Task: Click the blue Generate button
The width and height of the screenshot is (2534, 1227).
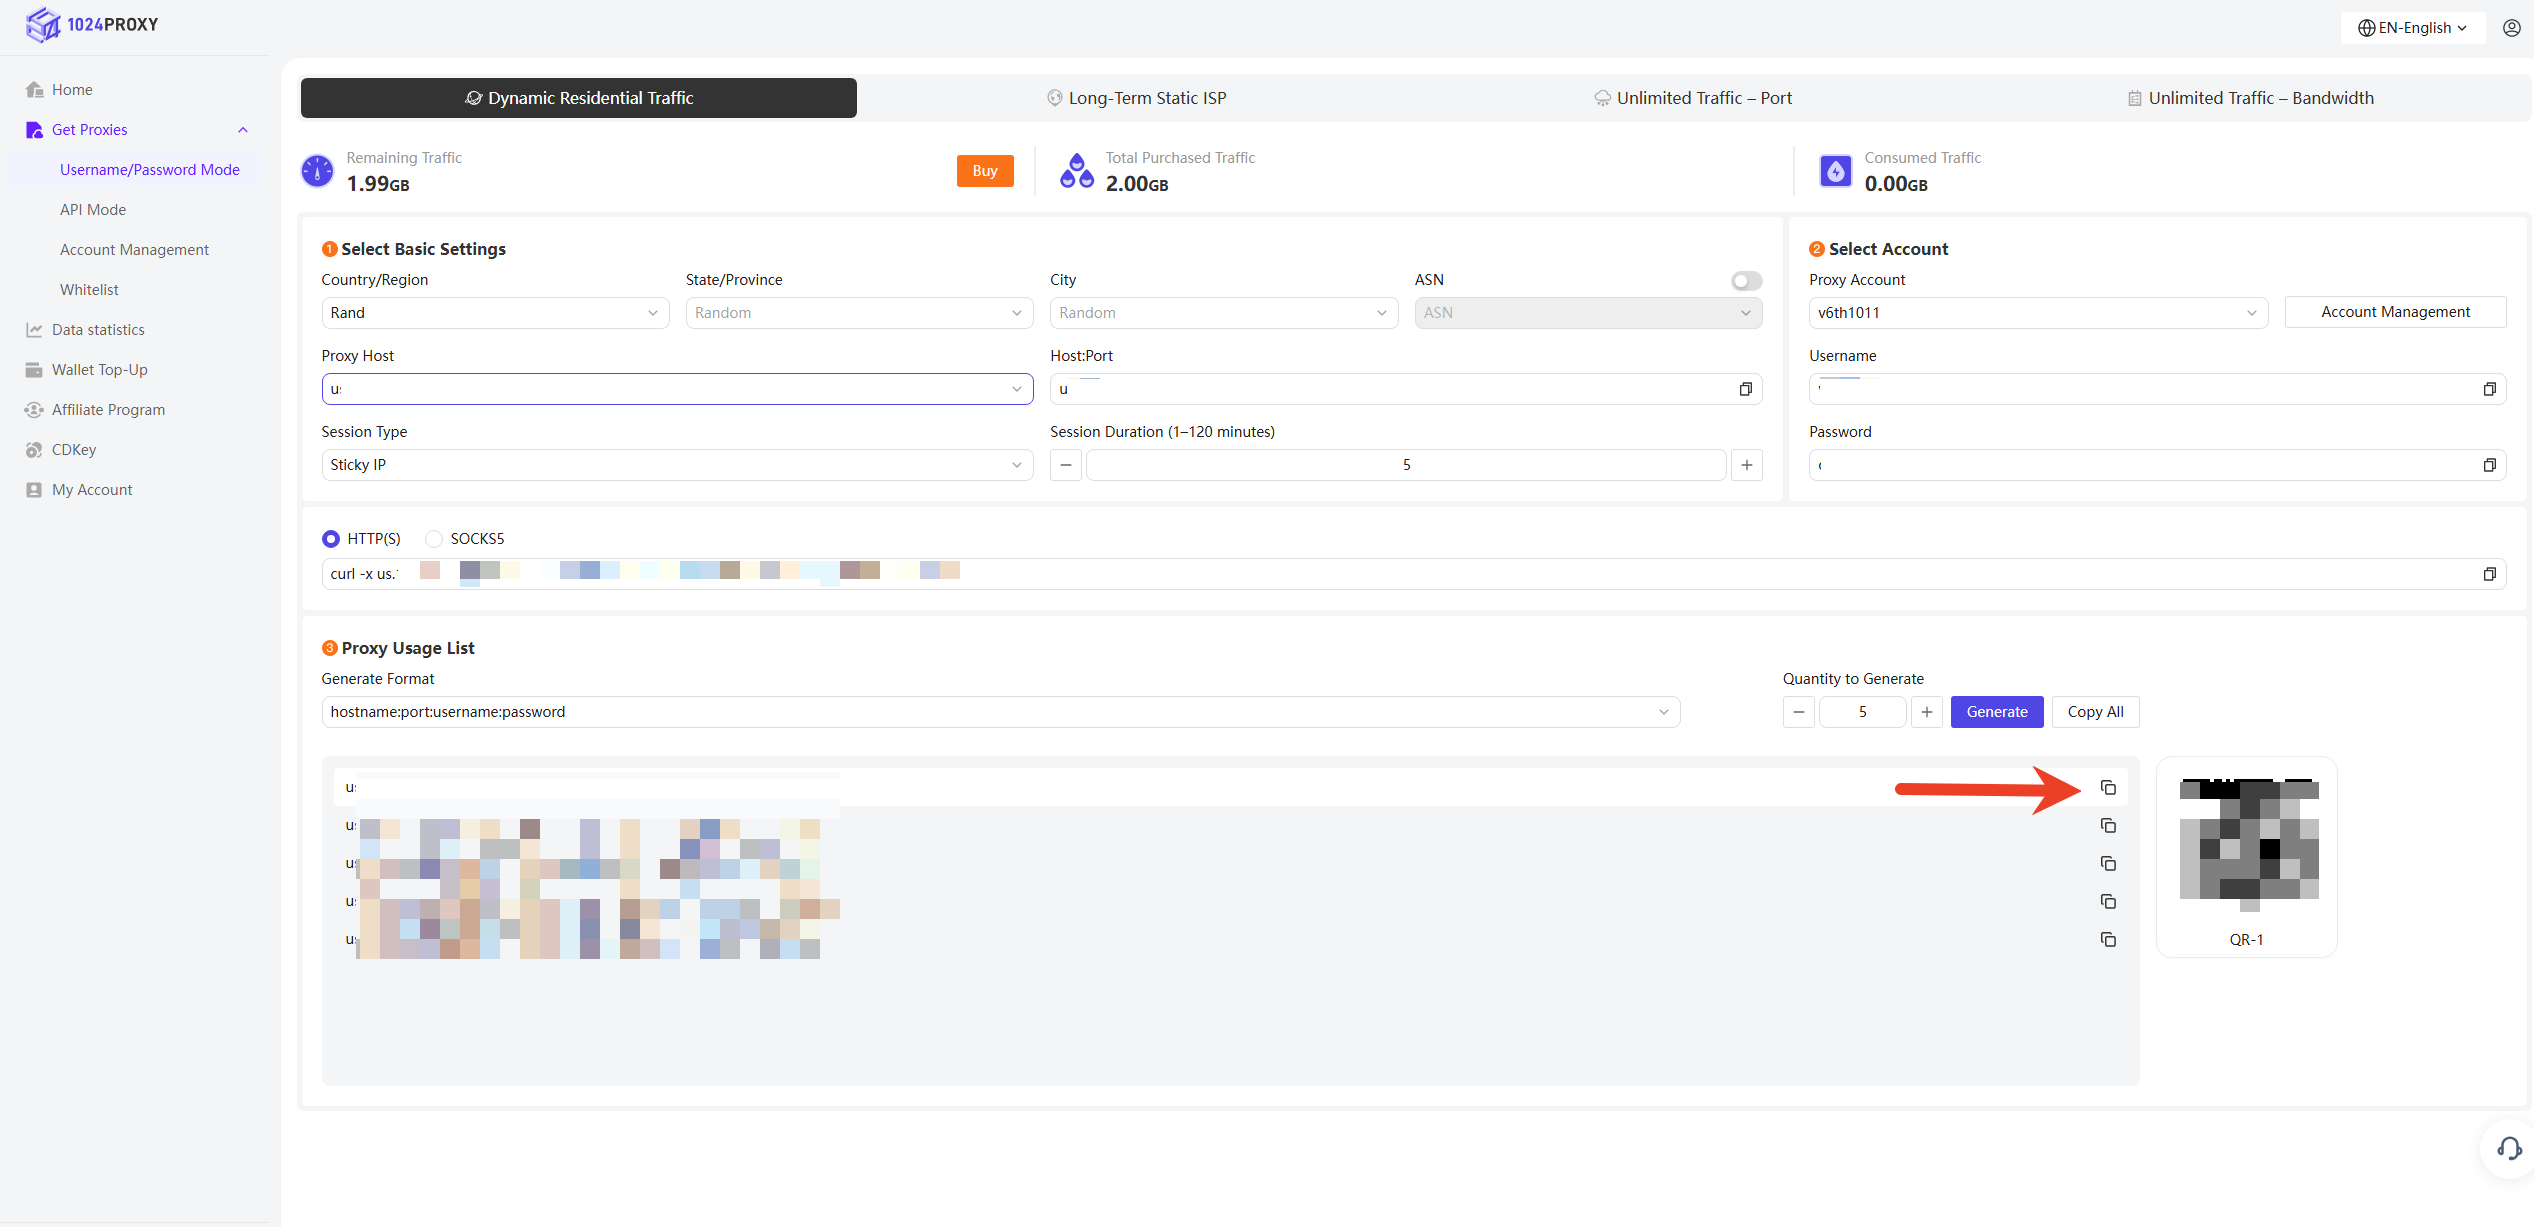Action: point(1996,712)
